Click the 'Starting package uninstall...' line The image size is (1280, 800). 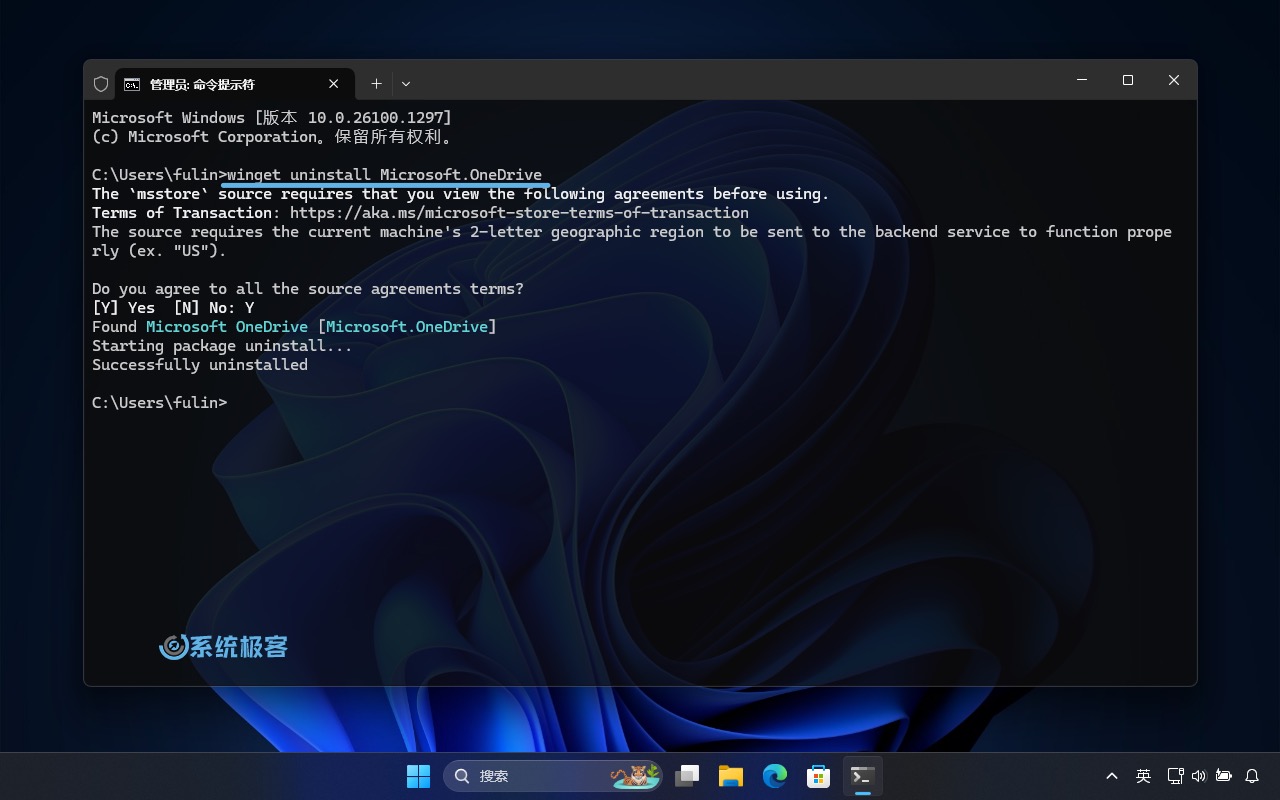[222, 346]
